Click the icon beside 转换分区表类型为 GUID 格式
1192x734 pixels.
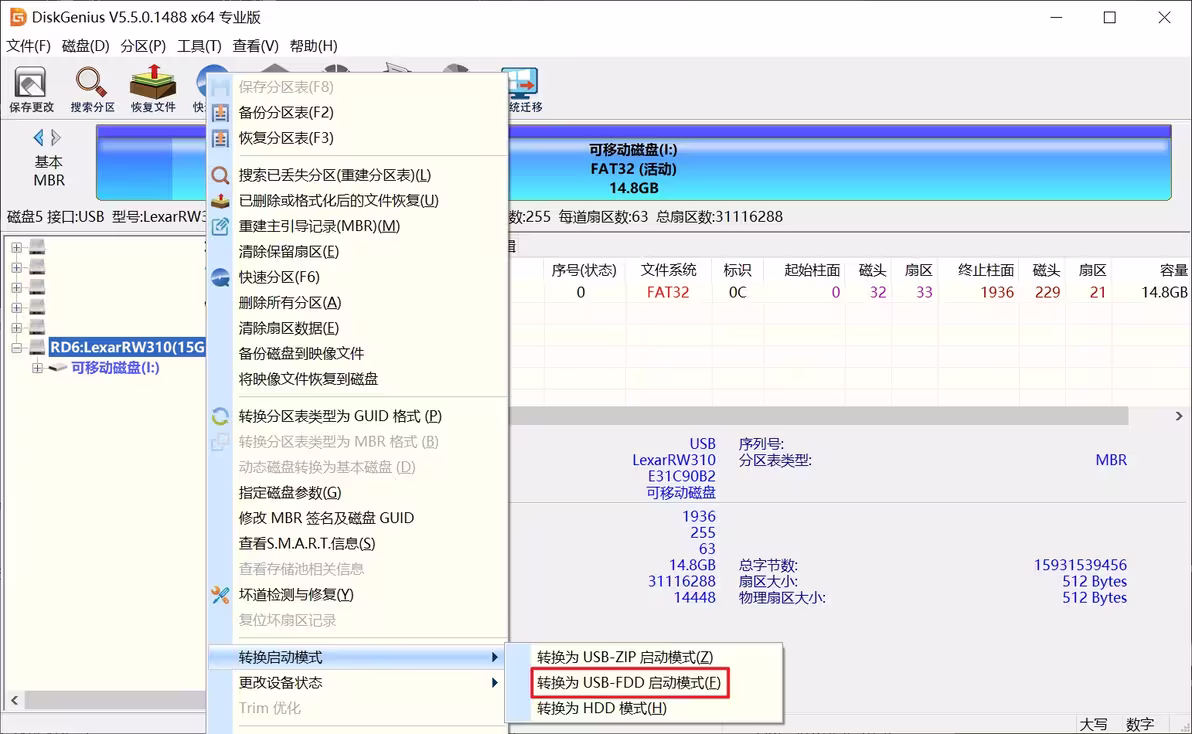click(x=220, y=416)
